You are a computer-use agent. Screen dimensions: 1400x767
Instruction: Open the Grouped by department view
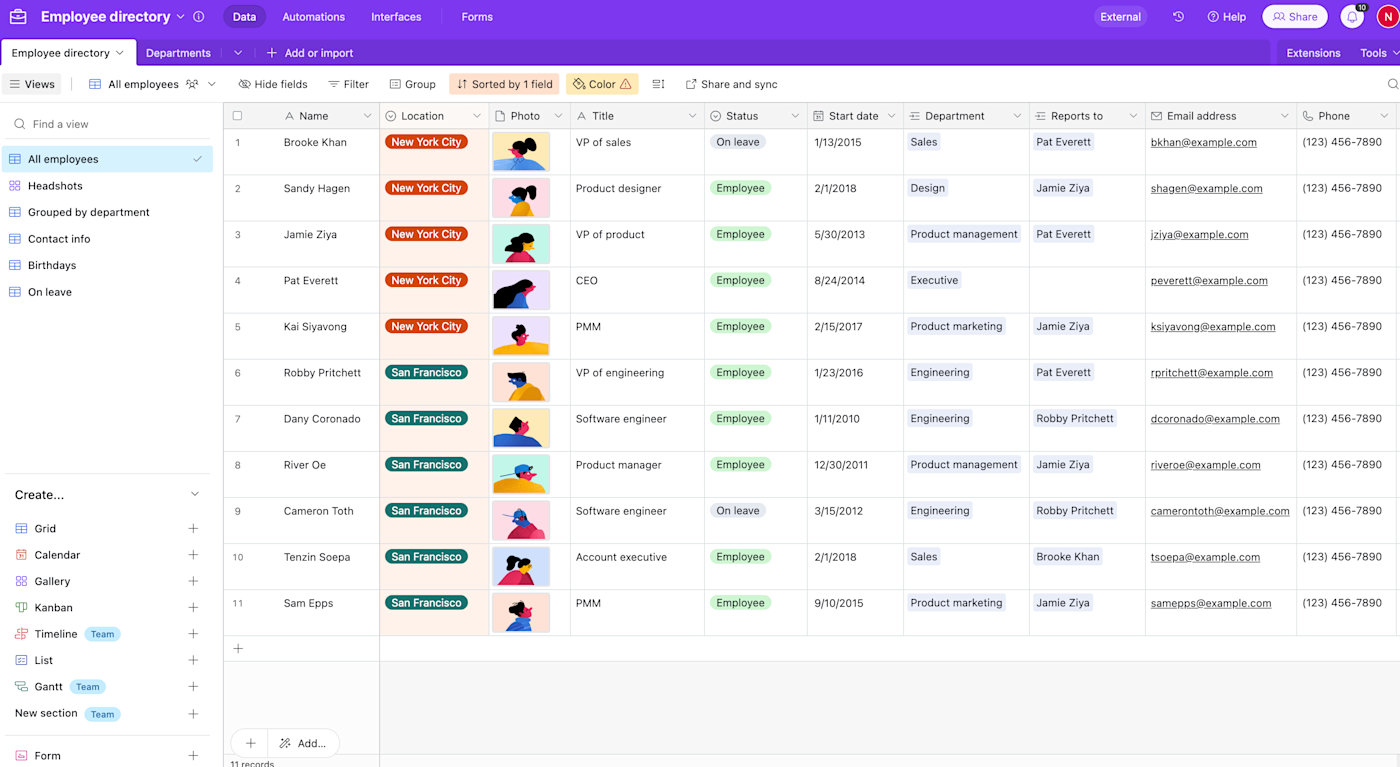click(108, 212)
